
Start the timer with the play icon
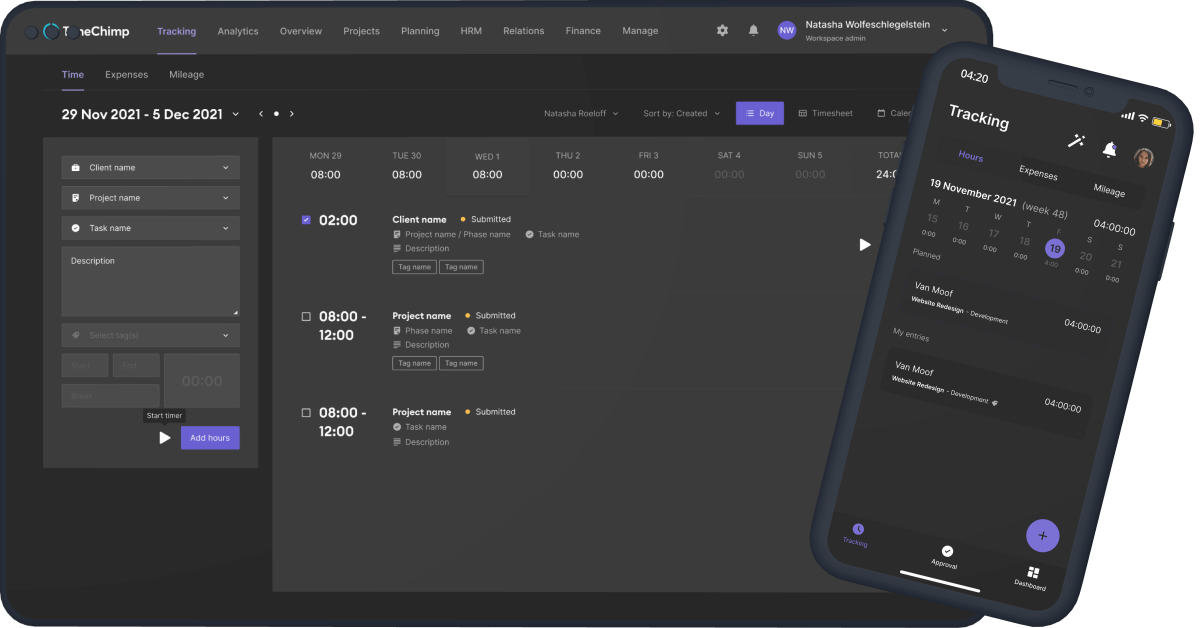[x=165, y=437]
